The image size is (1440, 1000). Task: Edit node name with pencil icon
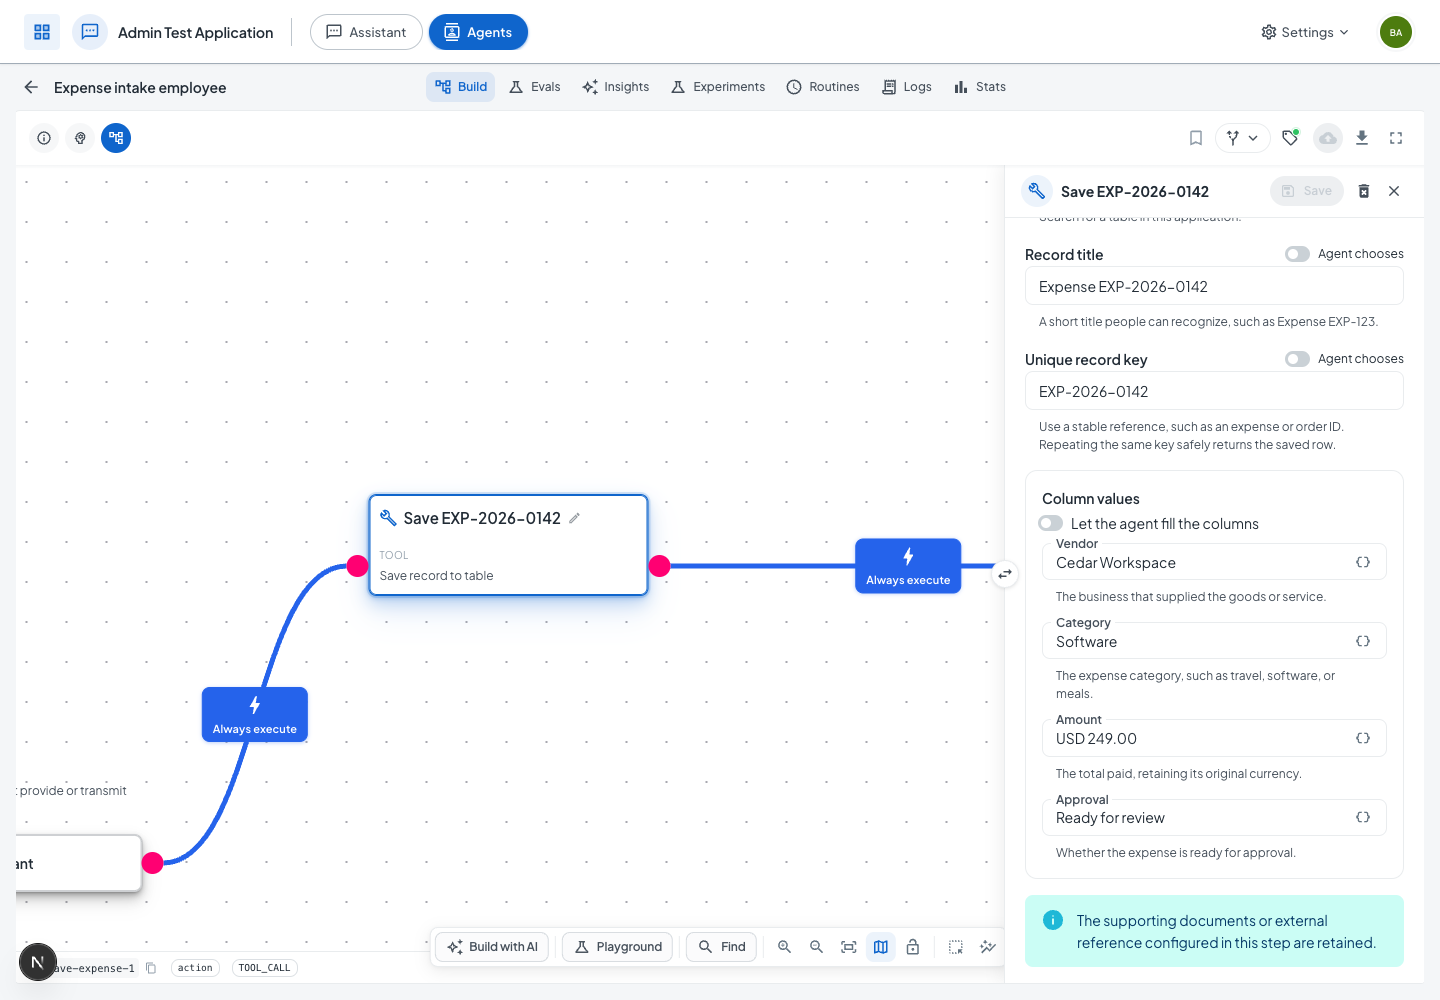point(574,518)
